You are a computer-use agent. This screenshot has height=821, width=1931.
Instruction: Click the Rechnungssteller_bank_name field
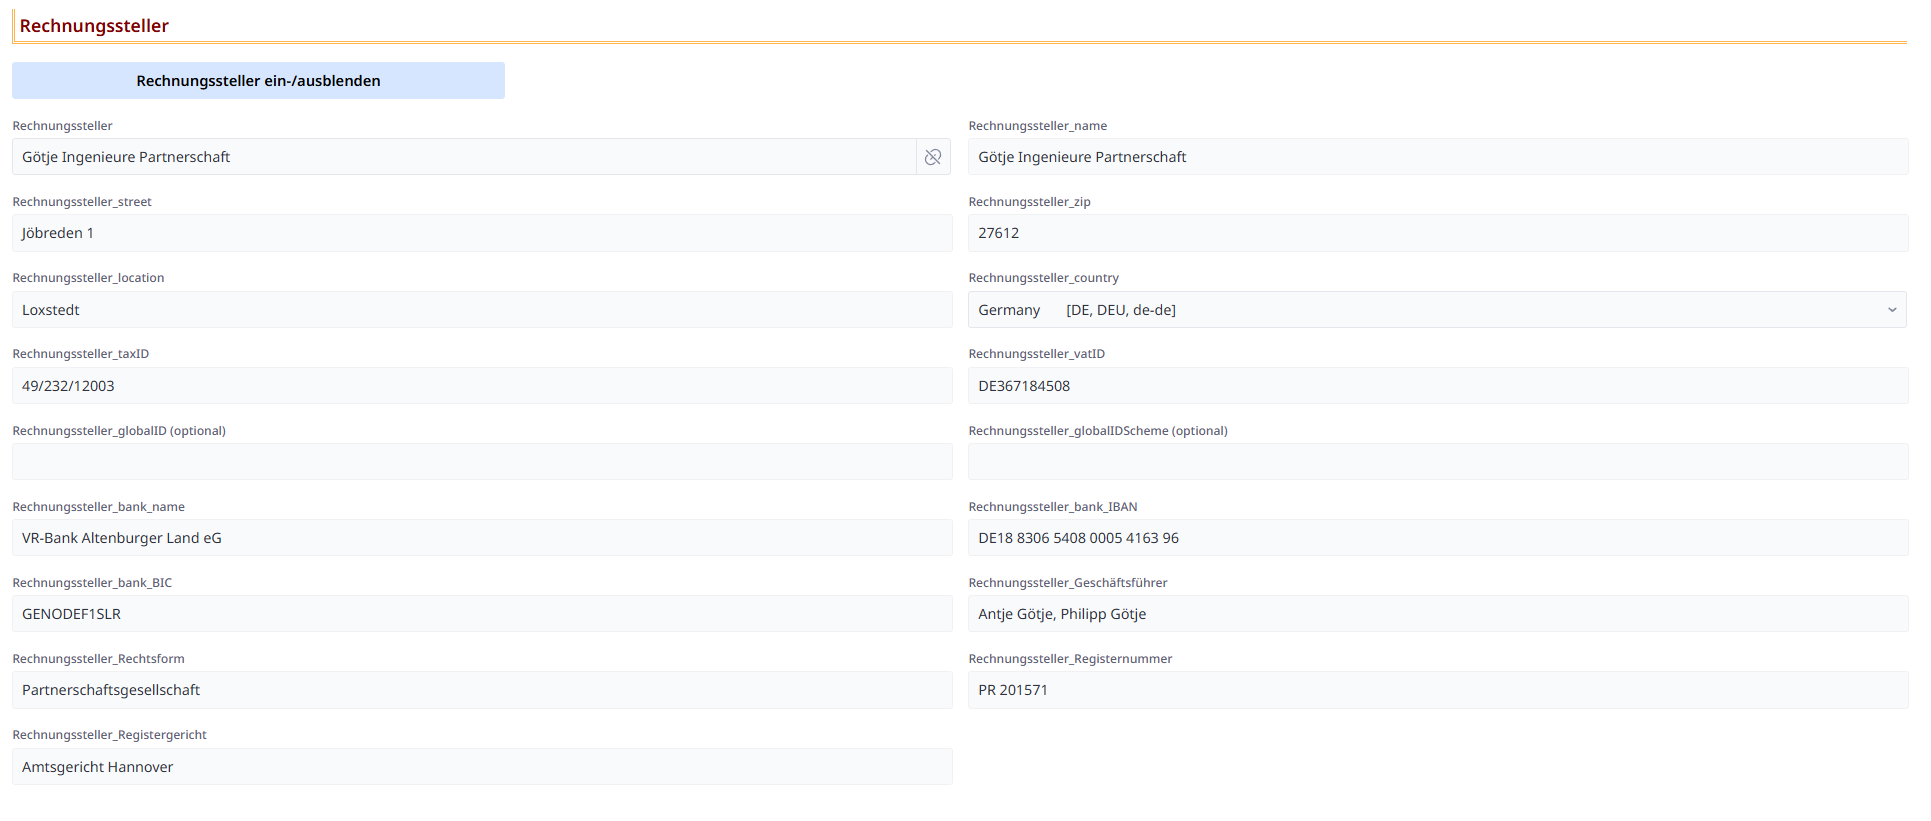(481, 538)
